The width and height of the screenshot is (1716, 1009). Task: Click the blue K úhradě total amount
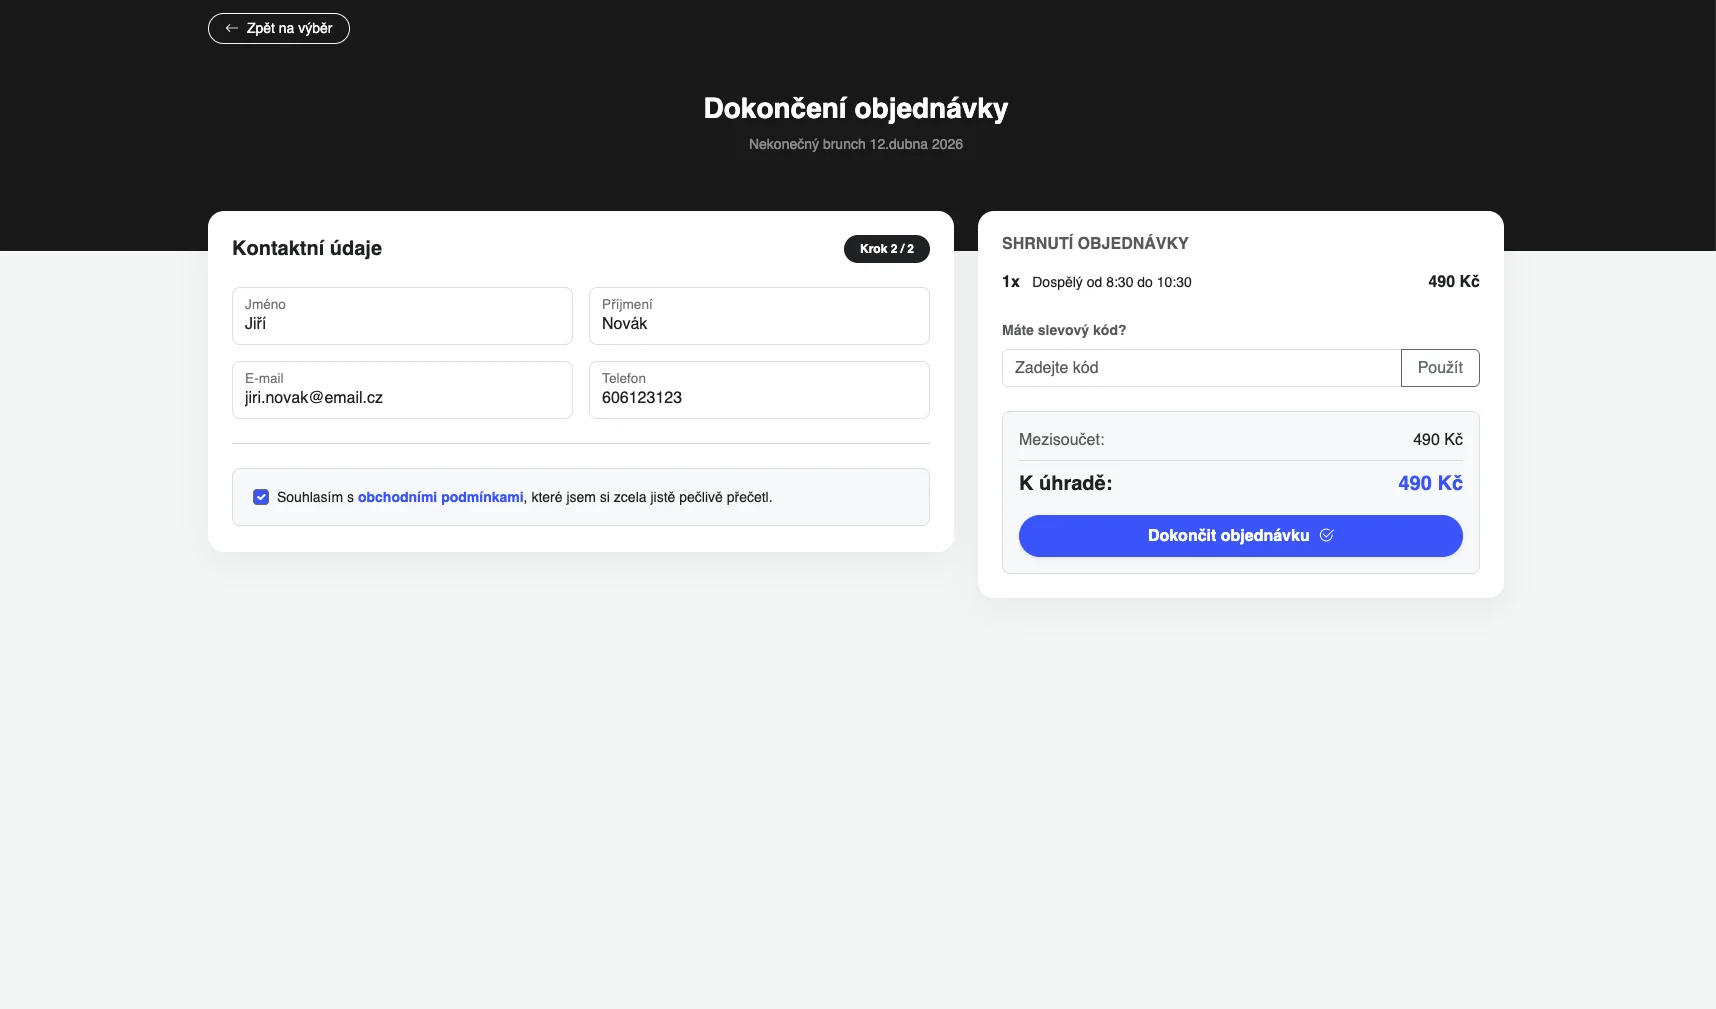pos(1430,483)
